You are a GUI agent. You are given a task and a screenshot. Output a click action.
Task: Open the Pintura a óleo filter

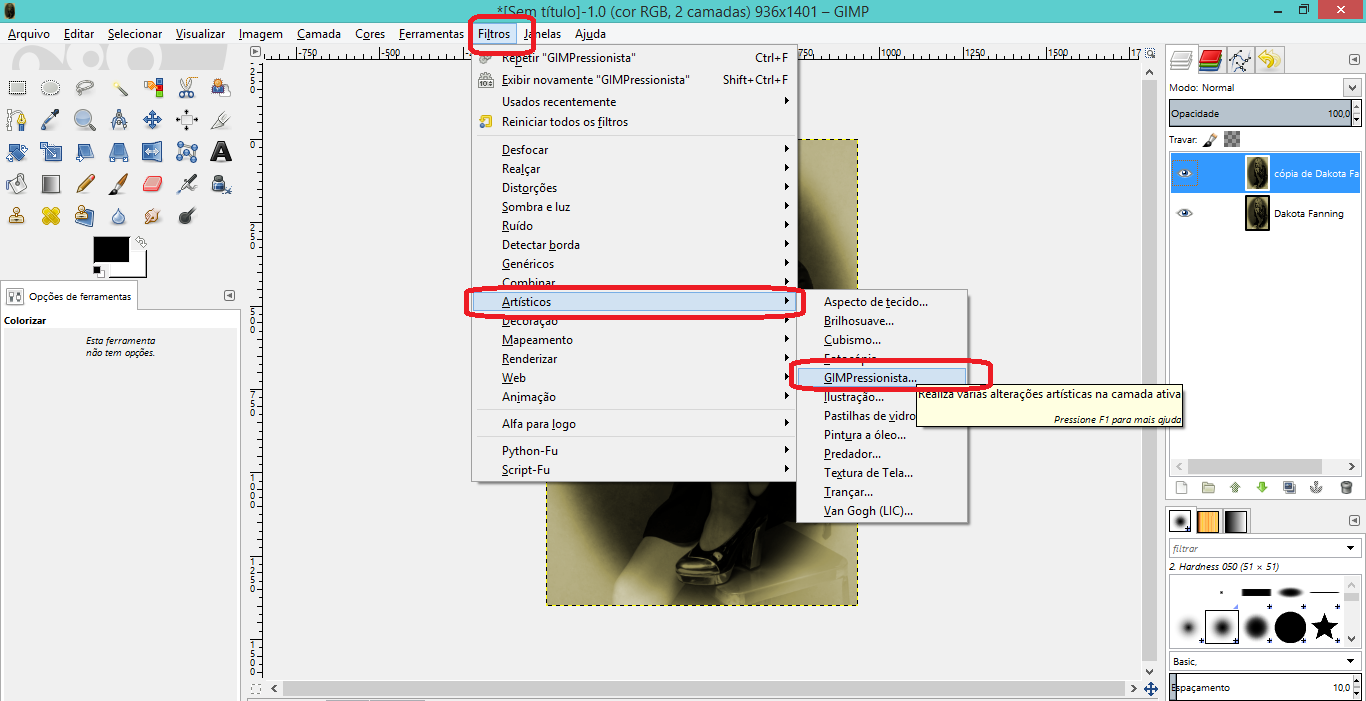(864, 435)
